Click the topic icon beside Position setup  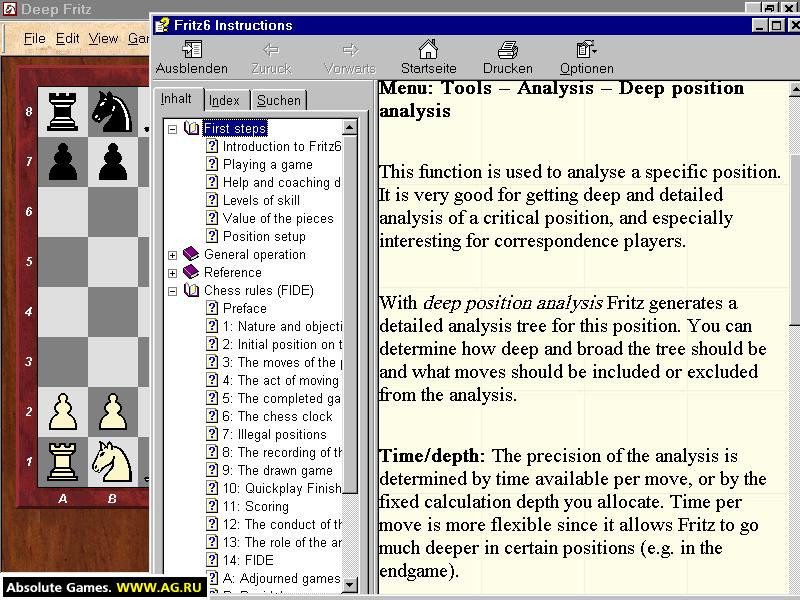pos(212,236)
